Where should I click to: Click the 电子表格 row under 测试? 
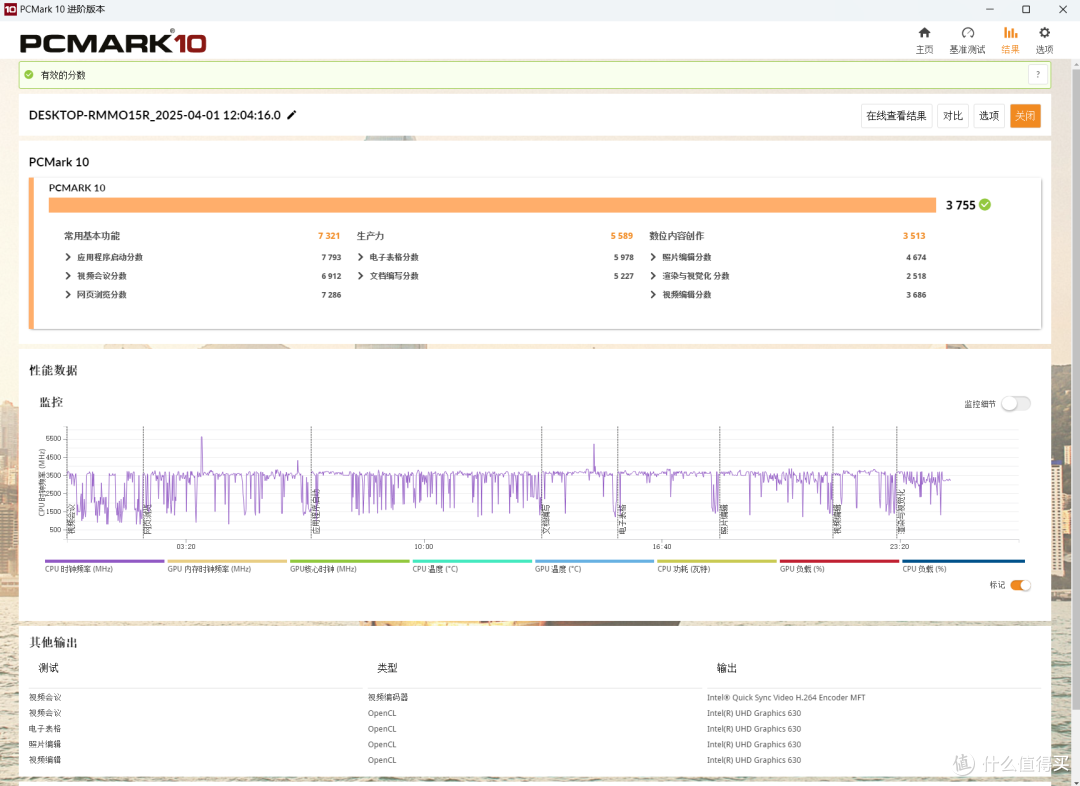[x=45, y=729]
